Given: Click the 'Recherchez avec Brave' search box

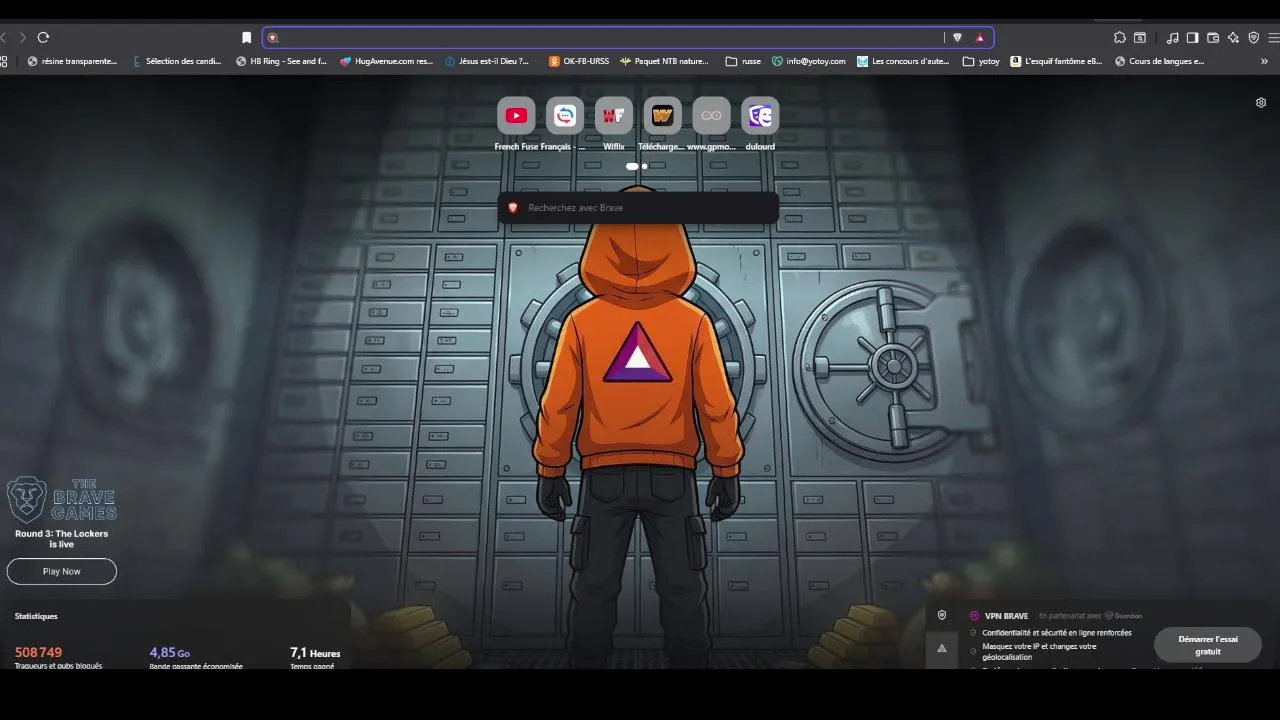Looking at the screenshot, I should pos(638,207).
